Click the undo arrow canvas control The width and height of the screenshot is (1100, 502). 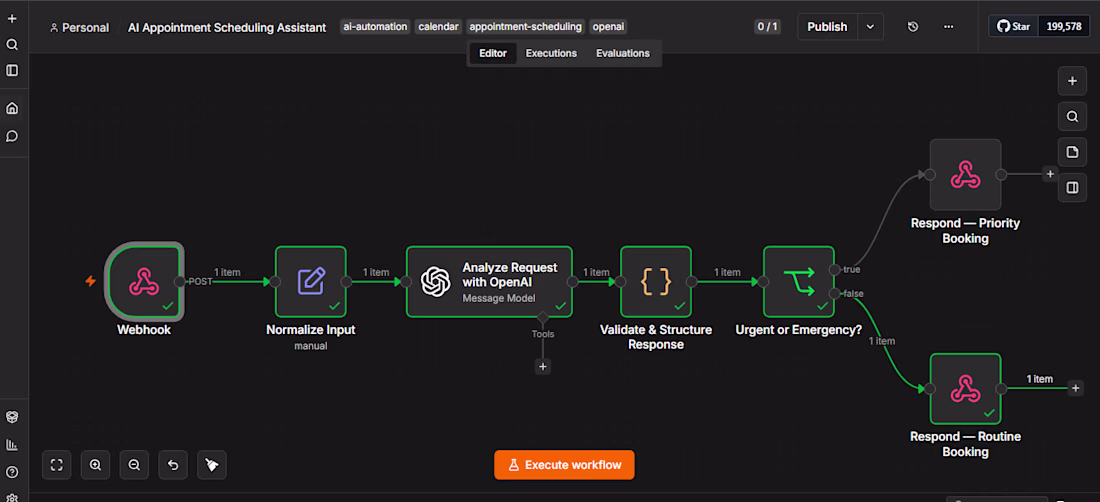click(173, 465)
